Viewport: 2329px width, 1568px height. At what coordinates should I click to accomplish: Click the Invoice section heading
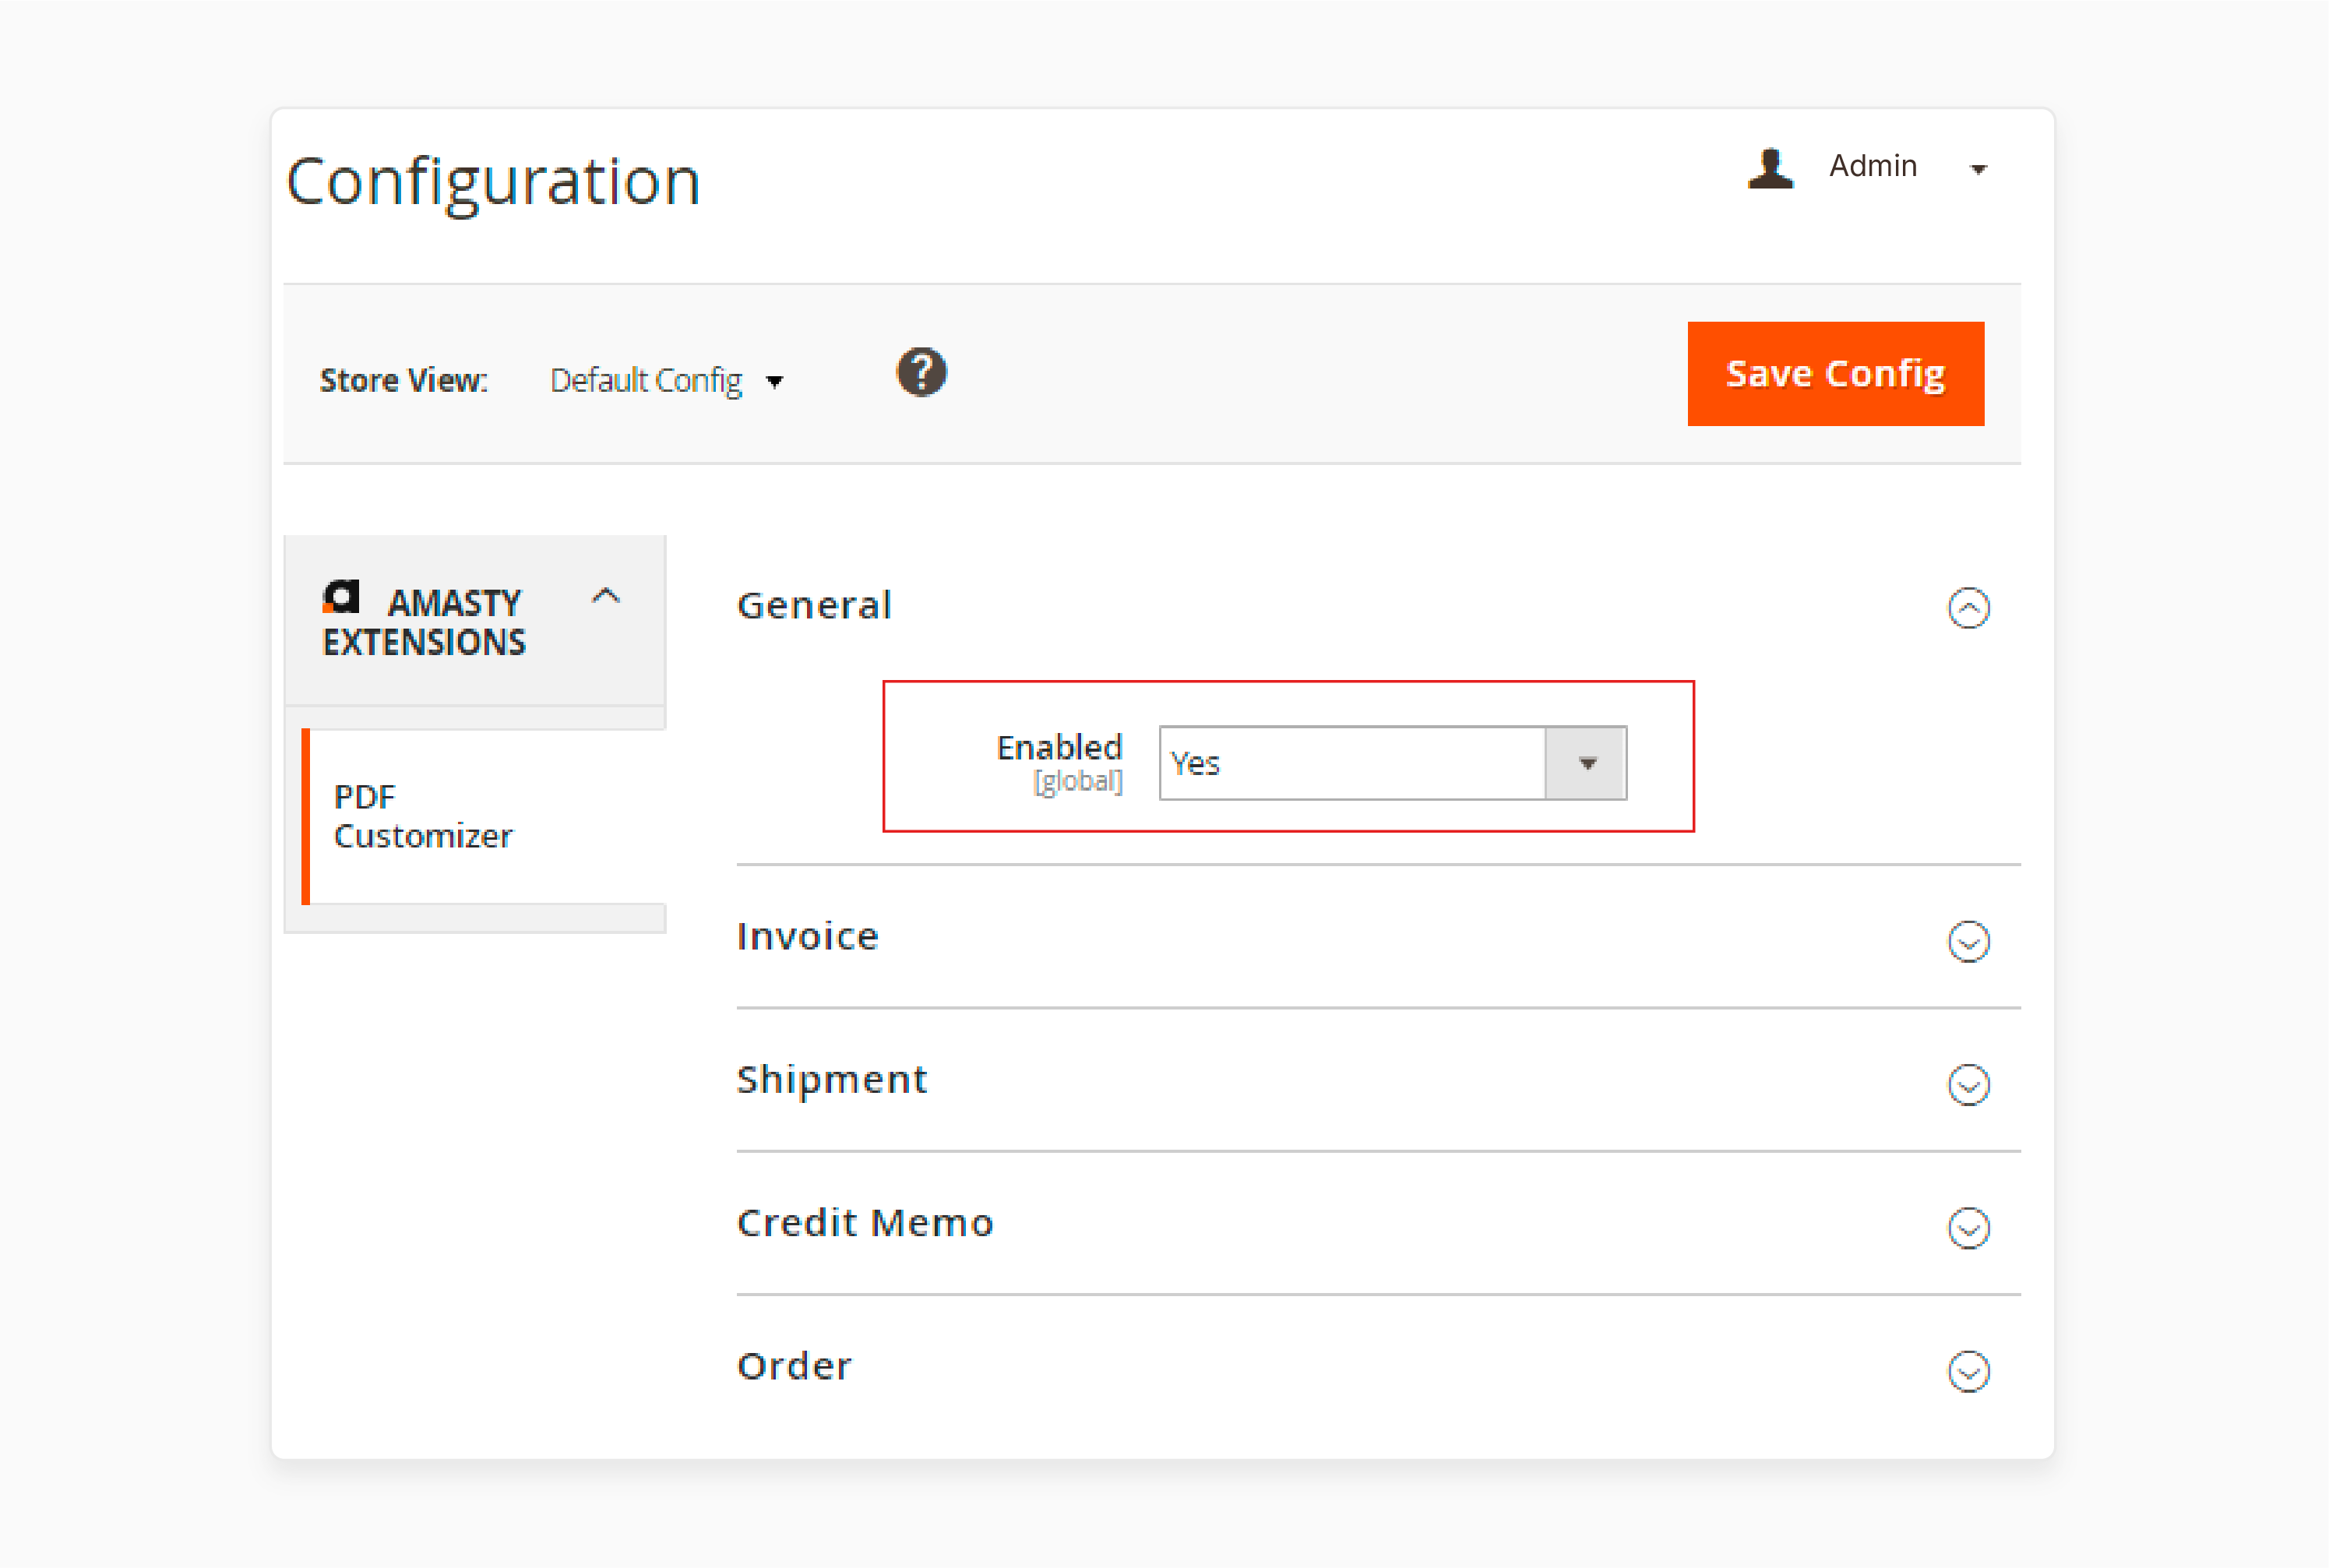(x=807, y=937)
